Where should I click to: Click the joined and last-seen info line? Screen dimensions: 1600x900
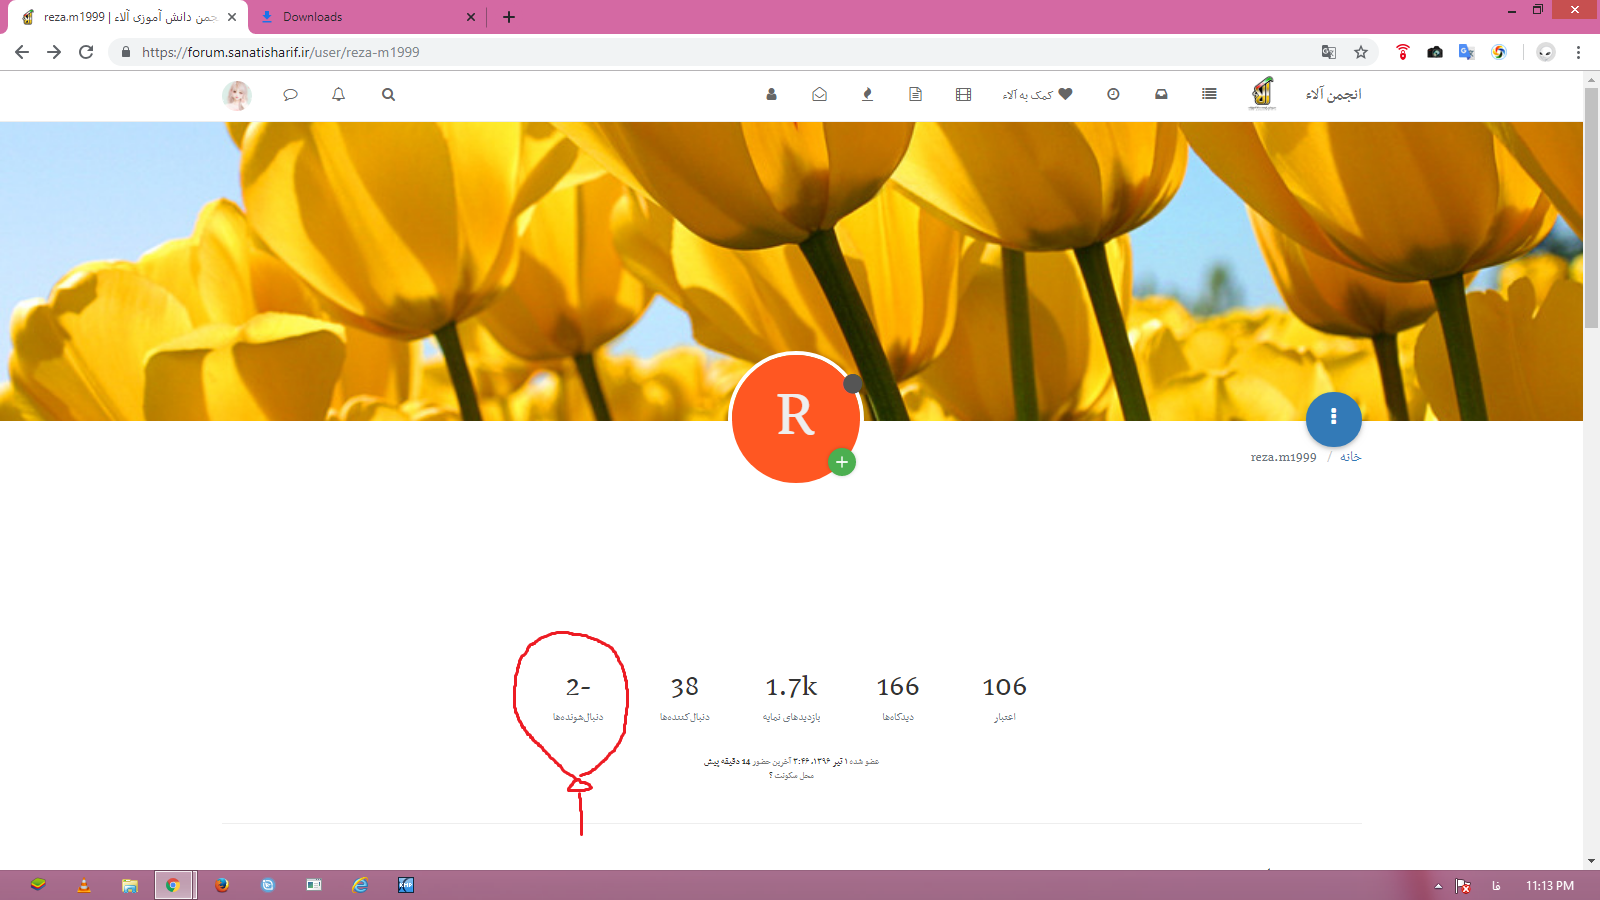[x=791, y=762]
